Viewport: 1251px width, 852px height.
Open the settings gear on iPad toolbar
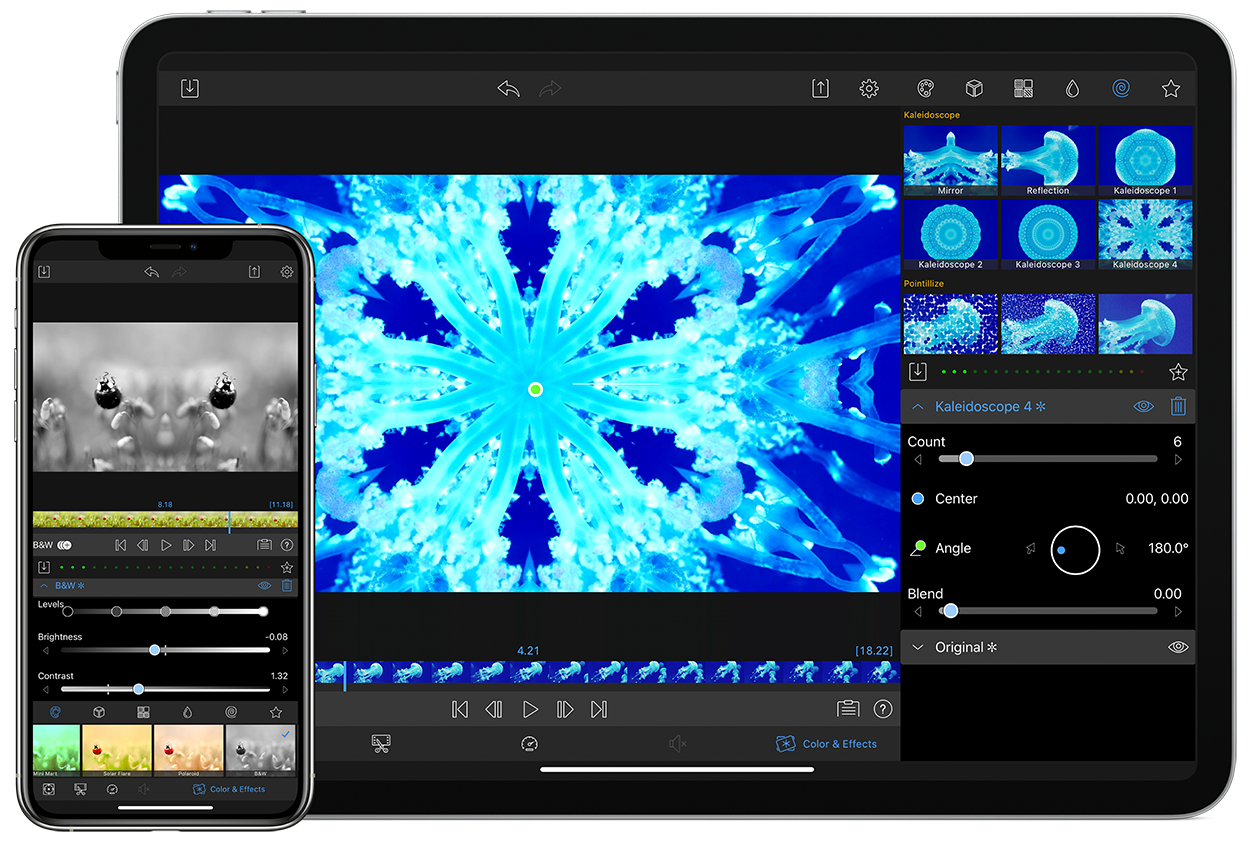pos(869,89)
